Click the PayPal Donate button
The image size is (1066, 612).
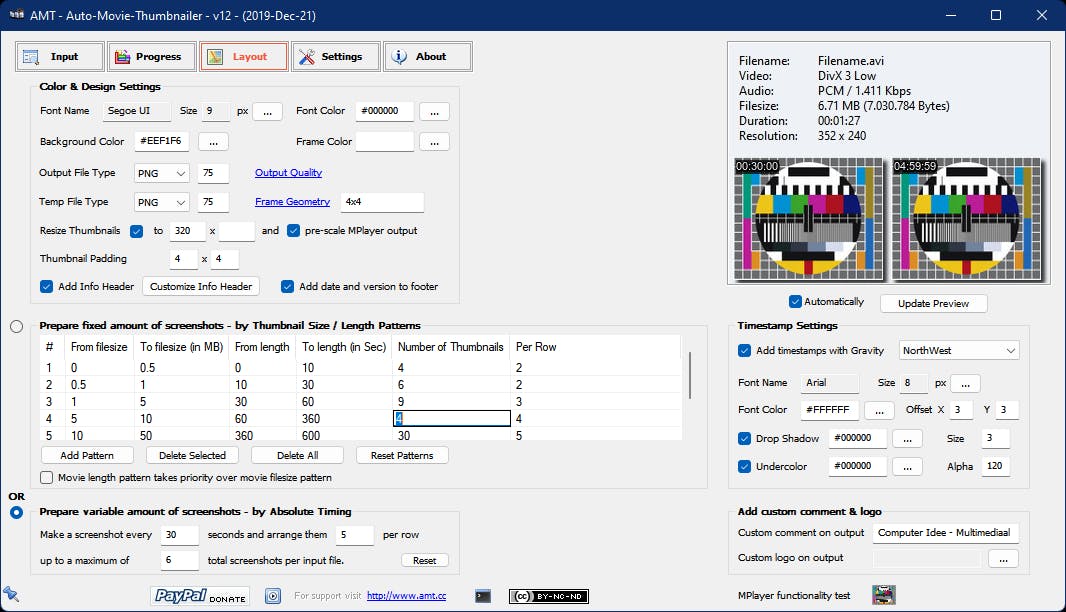coord(200,596)
